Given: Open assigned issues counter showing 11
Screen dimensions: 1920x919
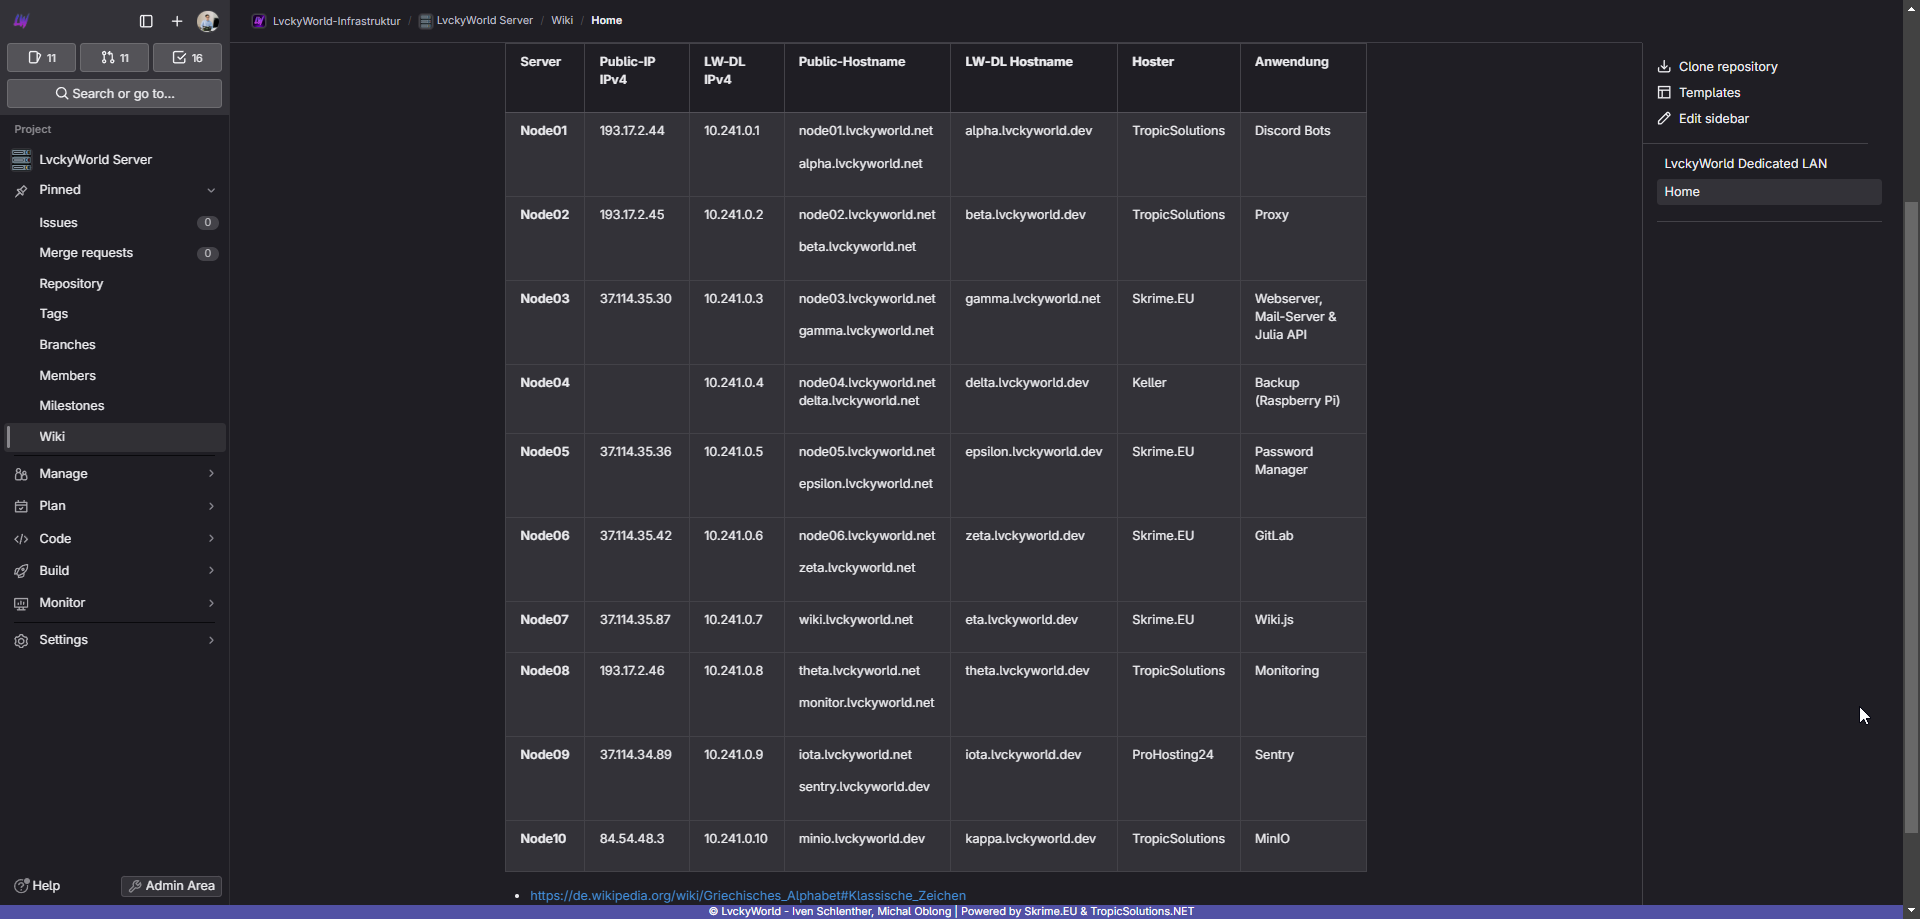Looking at the screenshot, I should (42, 58).
